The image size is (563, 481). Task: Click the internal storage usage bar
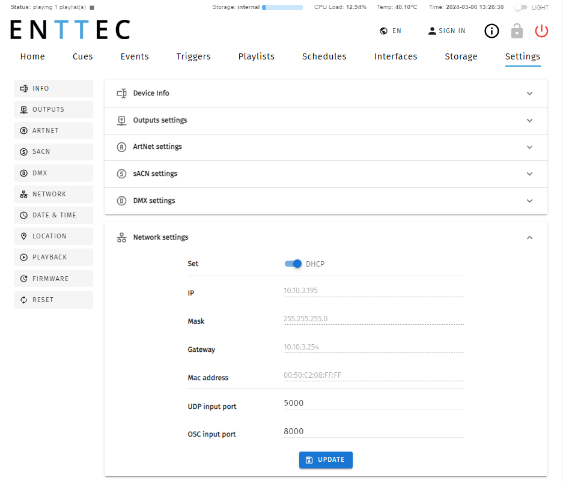click(282, 8)
